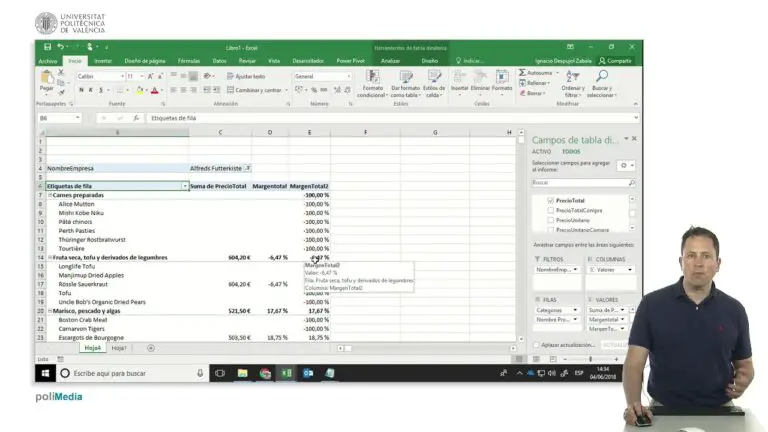768x432 pixels.
Task: Click the Pegar paste icon
Action: pos(47,77)
